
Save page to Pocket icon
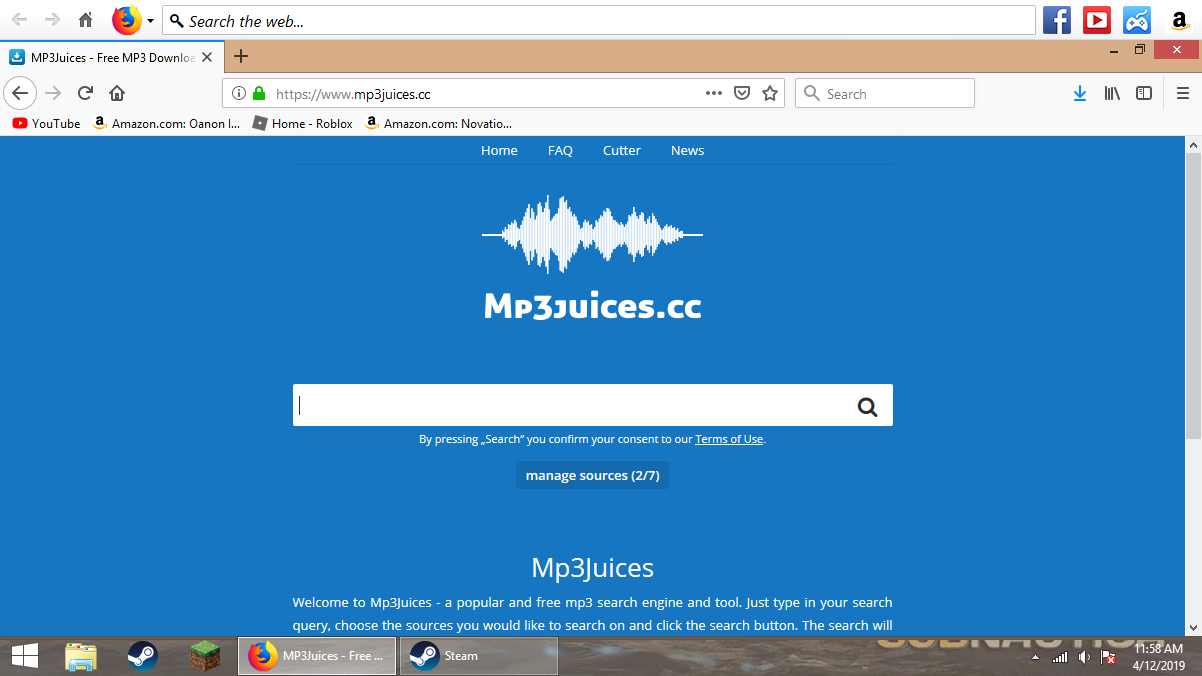pos(742,93)
